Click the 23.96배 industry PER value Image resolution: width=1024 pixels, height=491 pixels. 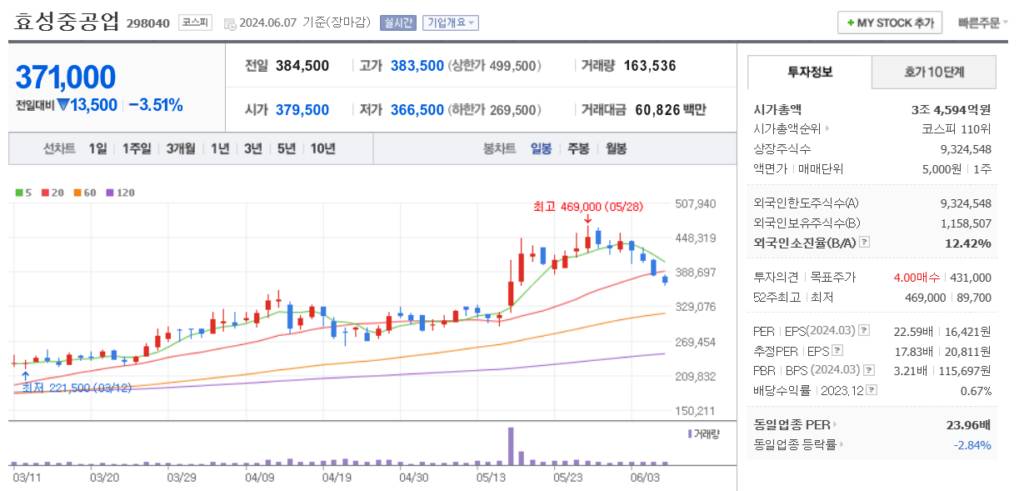click(x=968, y=425)
